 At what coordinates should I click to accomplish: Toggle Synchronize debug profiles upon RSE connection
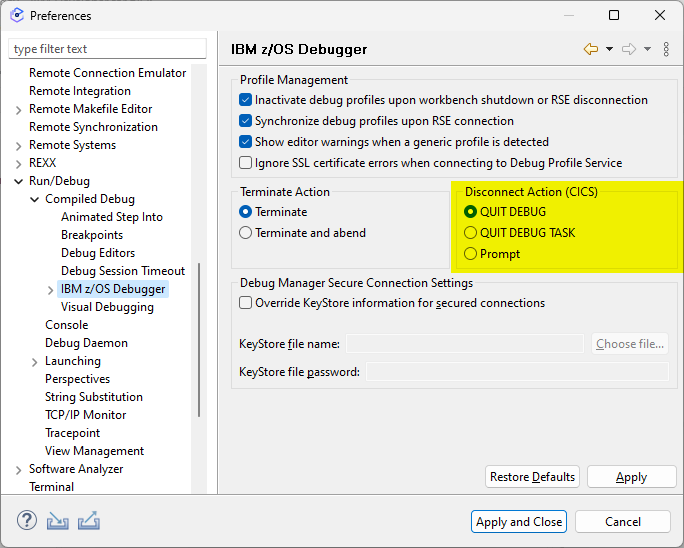point(246,121)
